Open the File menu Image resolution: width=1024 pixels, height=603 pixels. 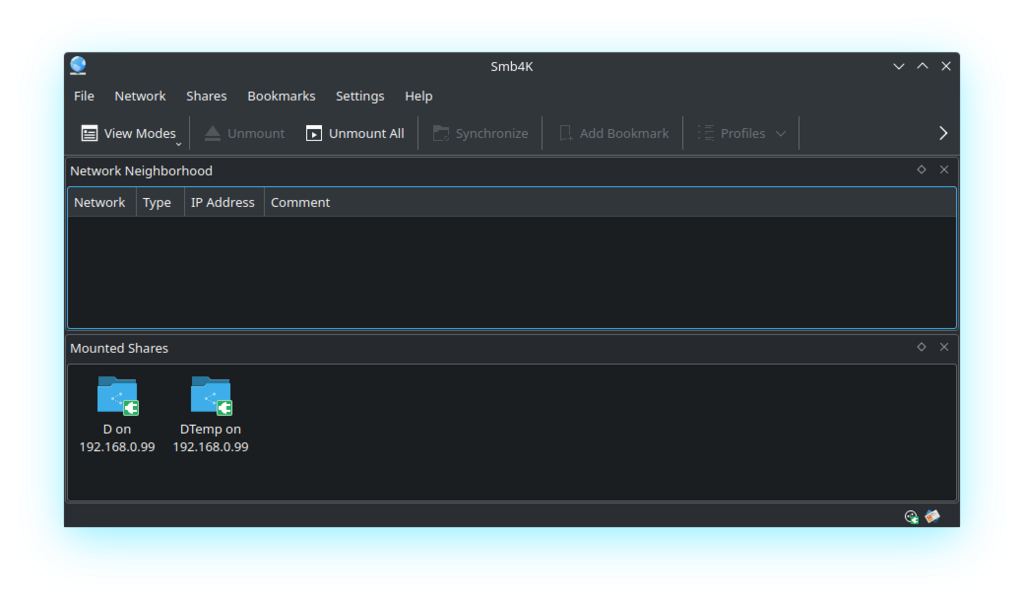click(x=84, y=96)
